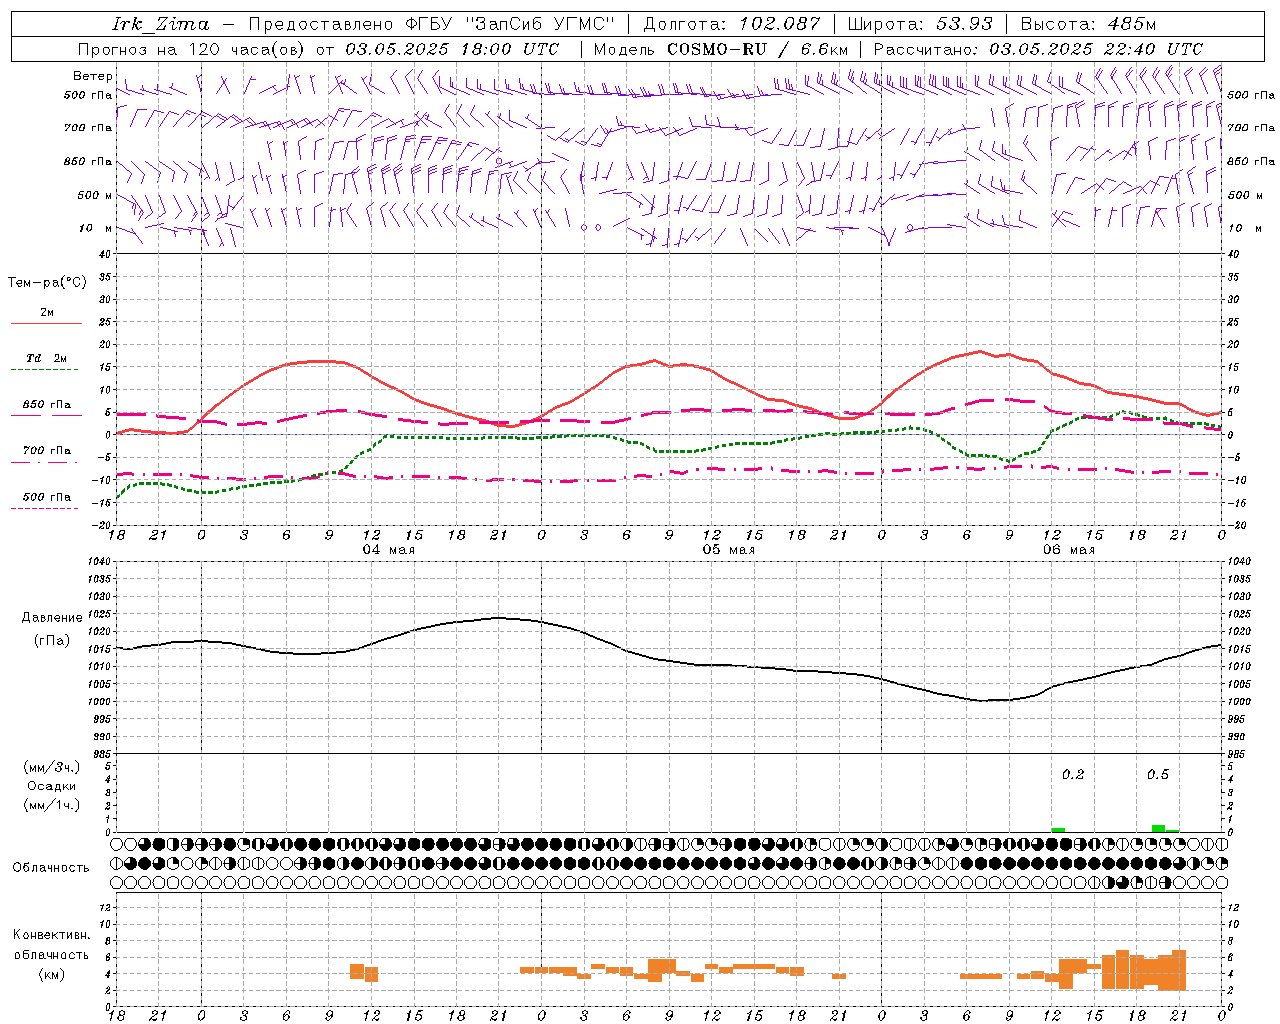Select the text ФГБУ "ЗапСиб УГМС"
This screenshot has width=1280, height=1024.
click(x=510, y=24)
